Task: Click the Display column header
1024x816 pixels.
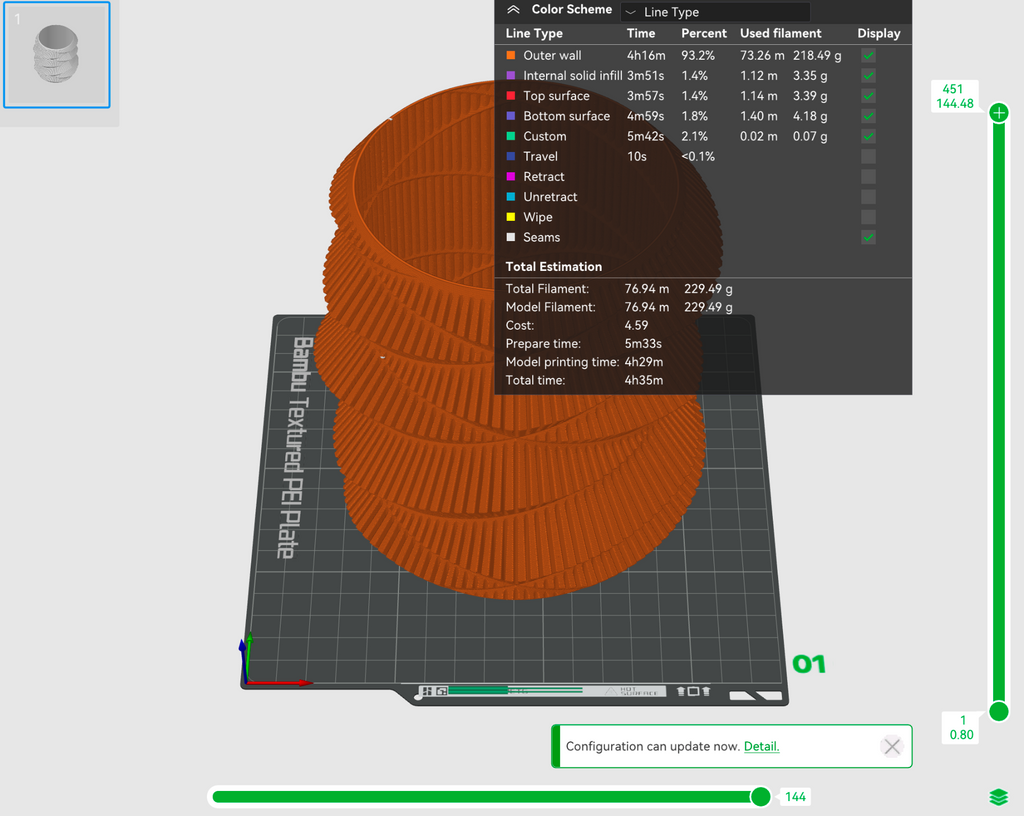Action: point(878,33)
